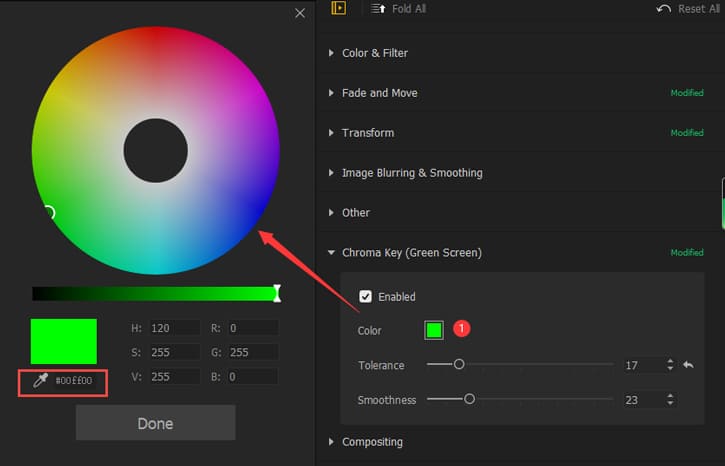Image resolution: width=725 pixels, height=466 pixels.
Task: Collapse the Chroma Key (Green Screen) section
Action: pos(332,253)
